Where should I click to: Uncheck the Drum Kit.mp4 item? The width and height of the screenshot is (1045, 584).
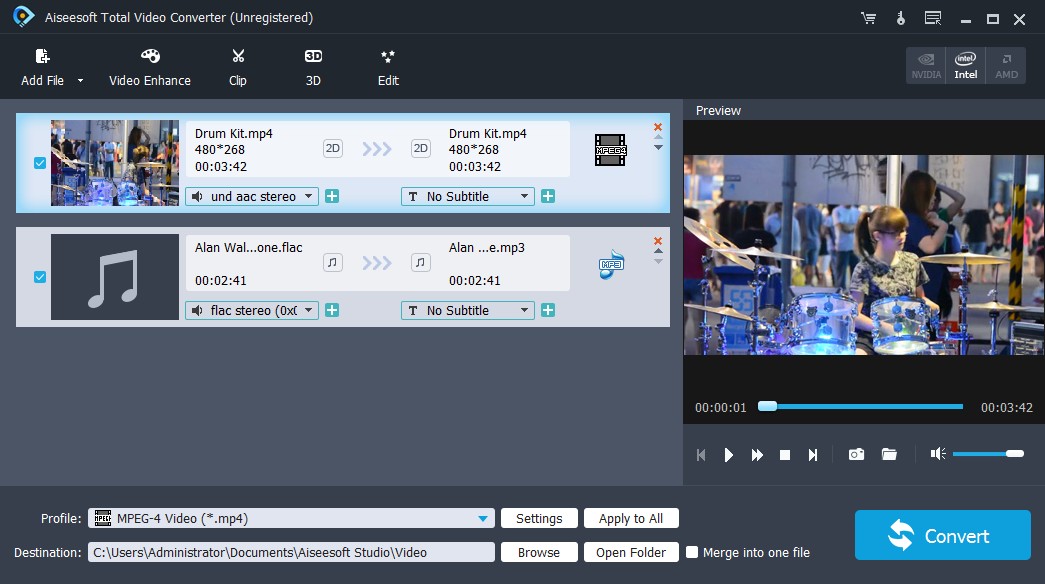pos(40,162)
